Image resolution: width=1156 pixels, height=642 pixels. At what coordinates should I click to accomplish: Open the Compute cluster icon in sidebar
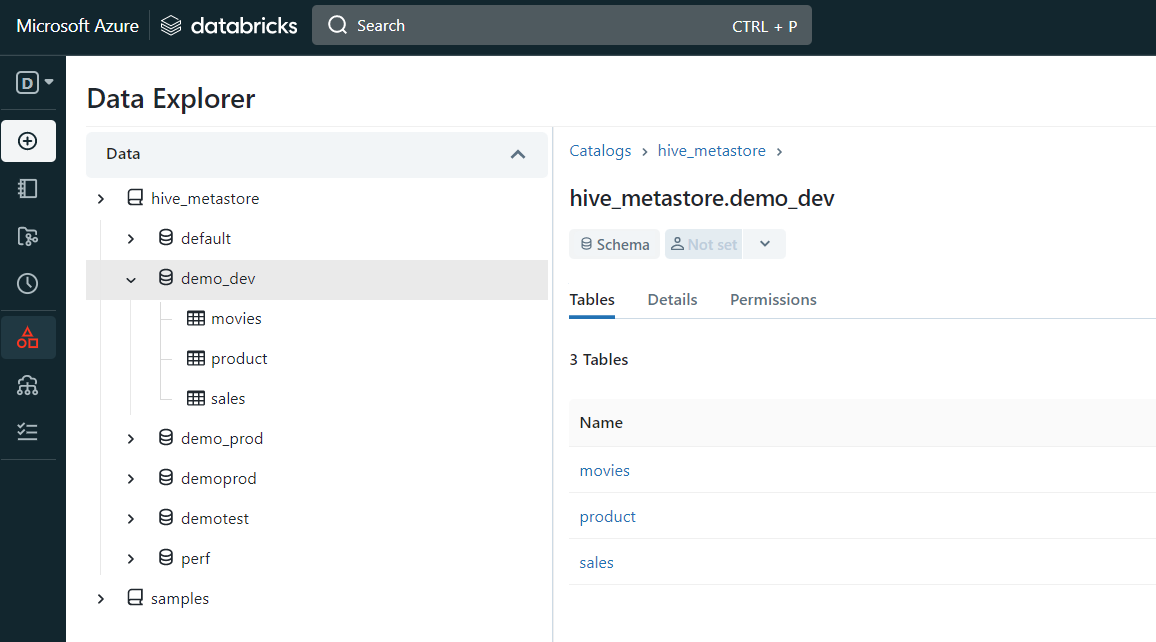click(28, 385)
